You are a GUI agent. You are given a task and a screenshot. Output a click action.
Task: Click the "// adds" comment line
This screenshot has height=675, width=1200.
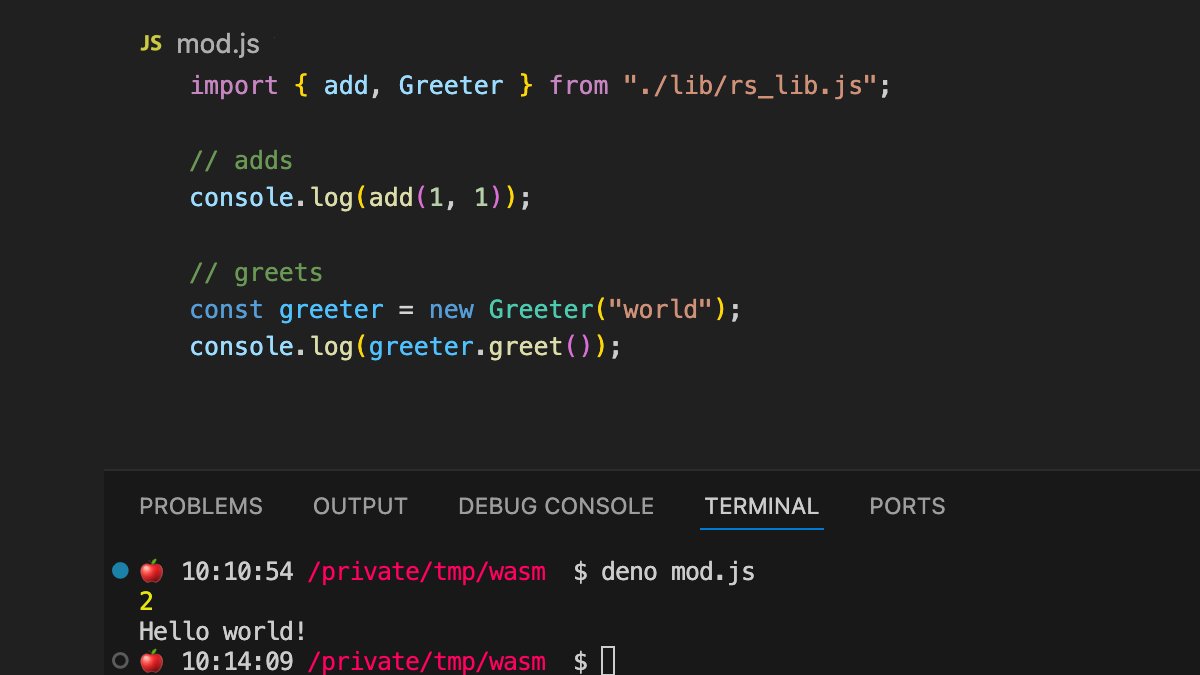click(x=241, y=160)
